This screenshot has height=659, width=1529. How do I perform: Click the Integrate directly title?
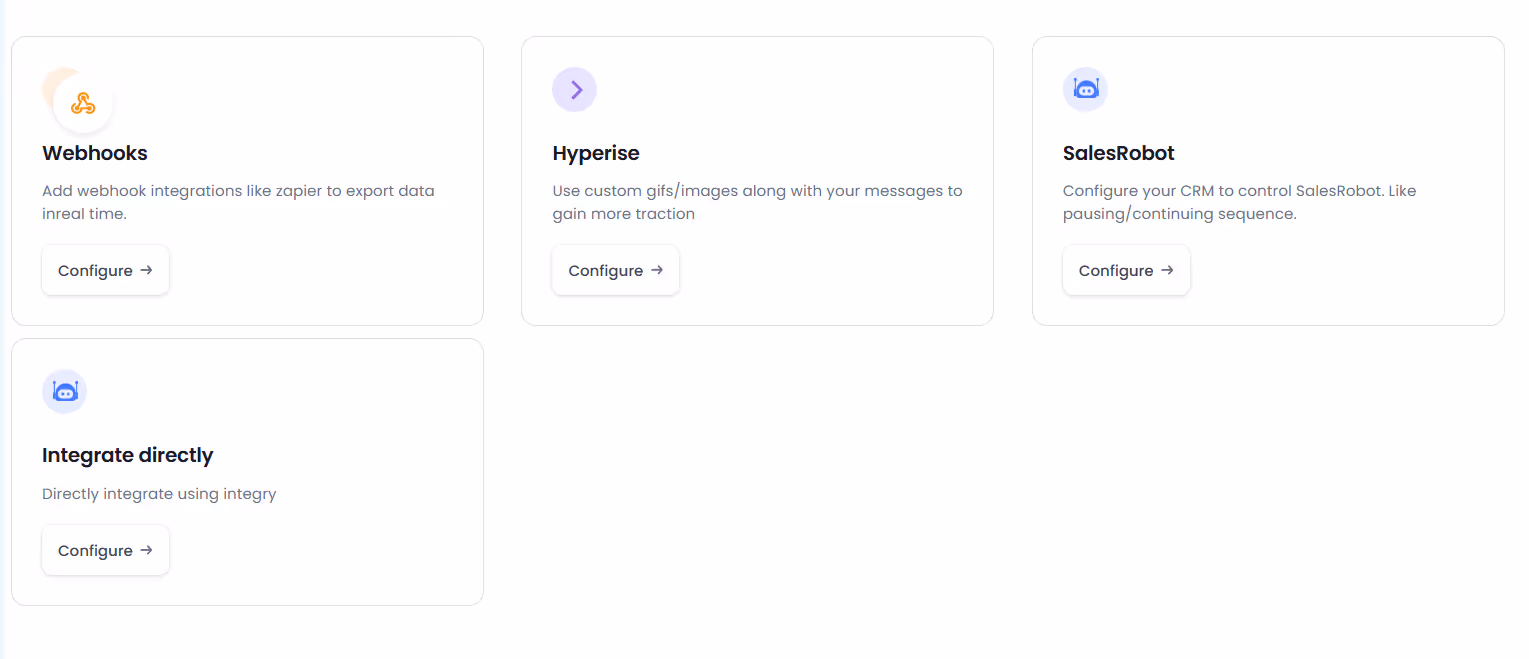[128, 455]
